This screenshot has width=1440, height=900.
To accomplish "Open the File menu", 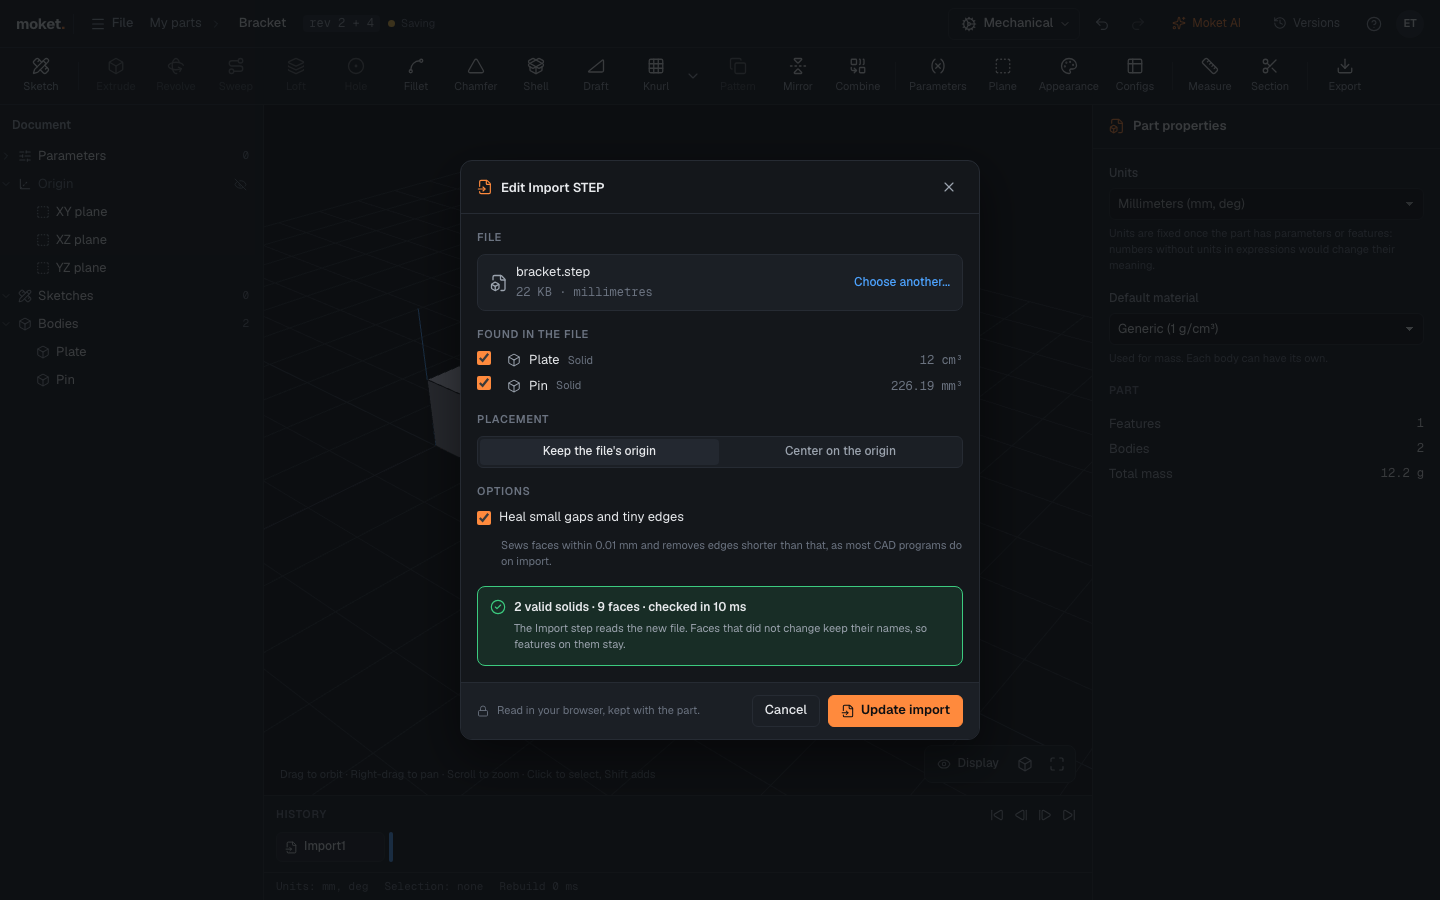I will (112, 23).
